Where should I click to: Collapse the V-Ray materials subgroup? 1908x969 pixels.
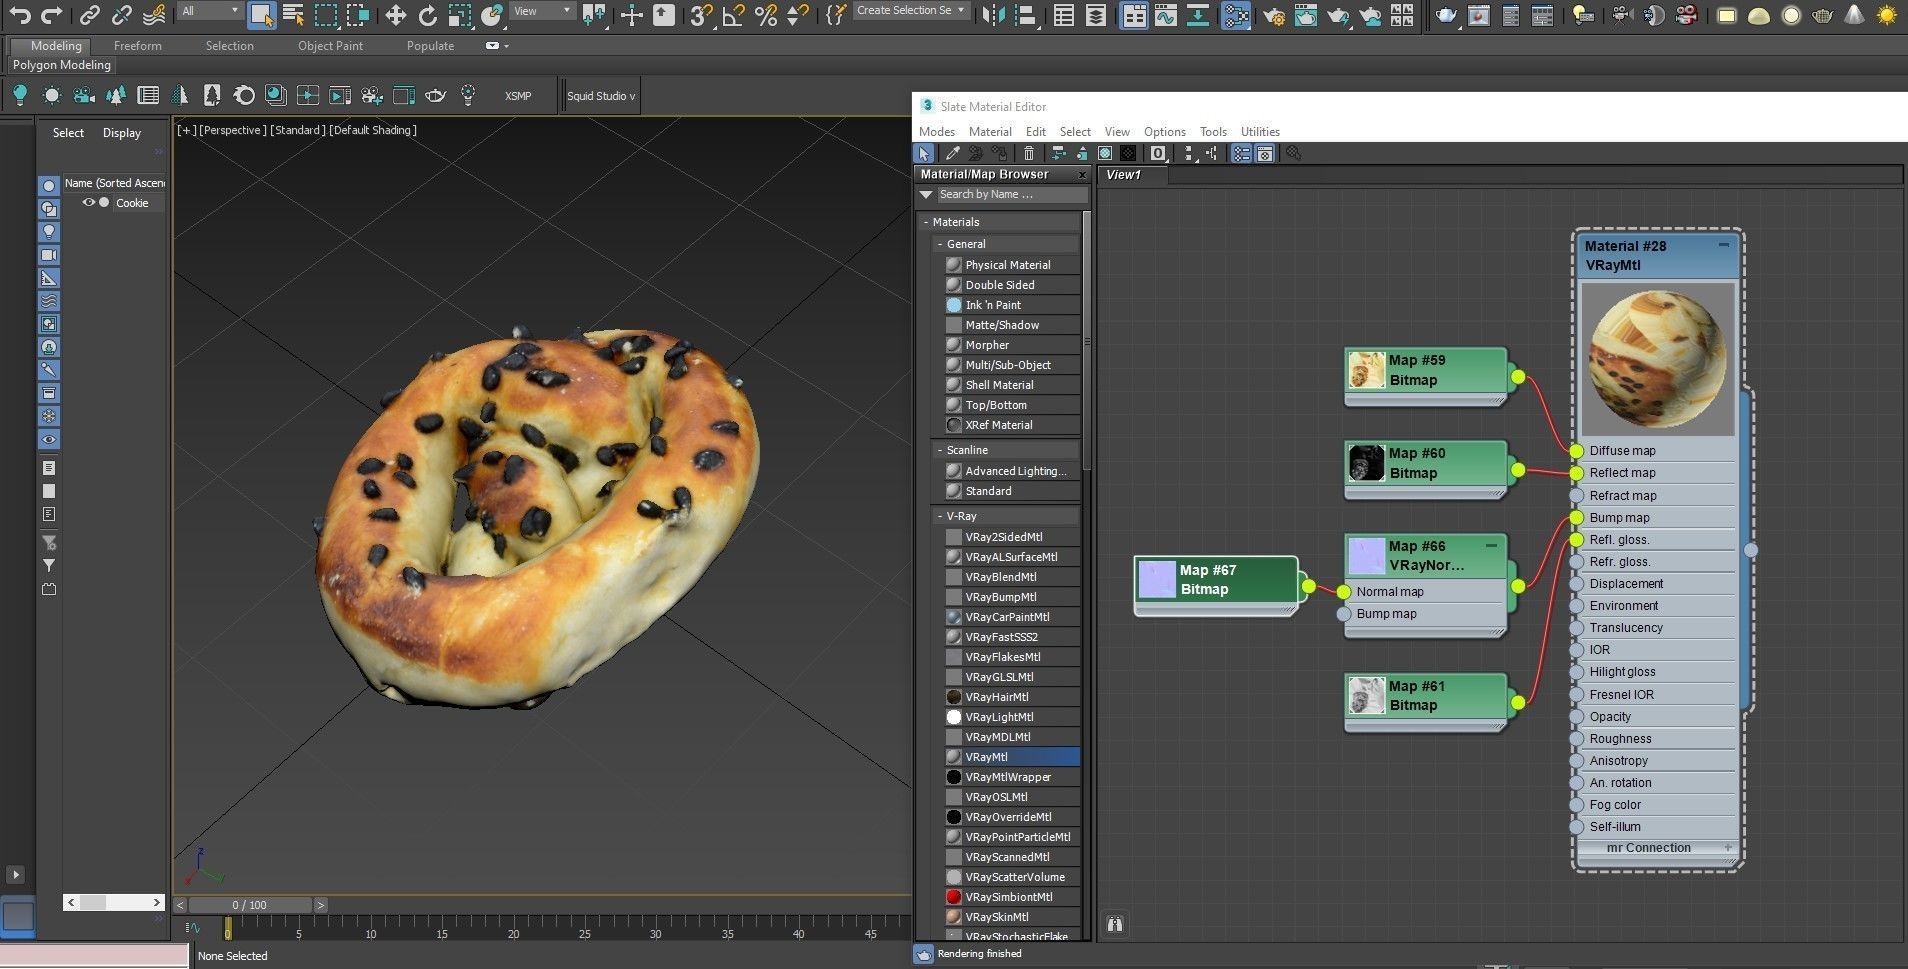pyautogui.click(x=940, y=516)
